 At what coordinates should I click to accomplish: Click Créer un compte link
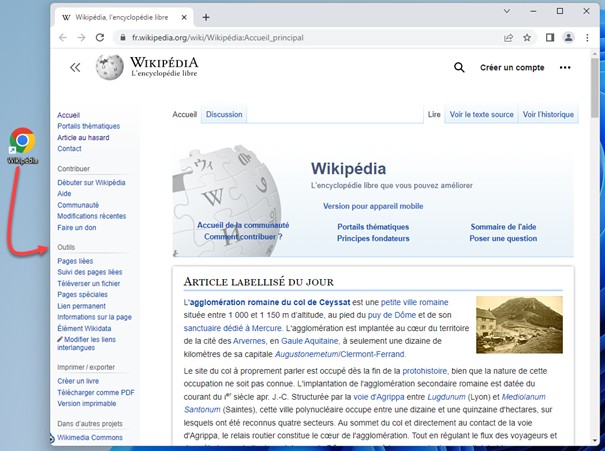512,67
